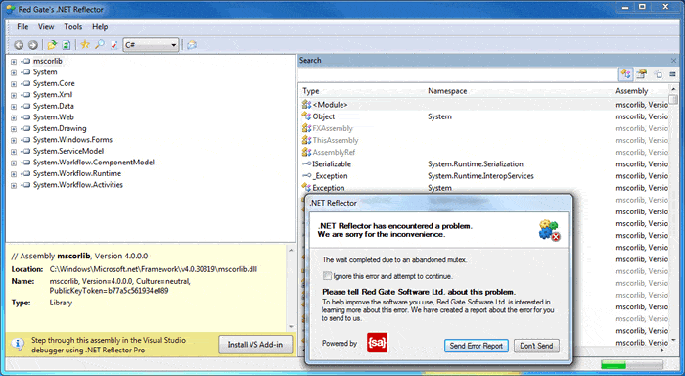The height and width of the screenshot is (376, 685).
Task: Open Search with the magnifier icon
Action: click(x=100, y=45)
